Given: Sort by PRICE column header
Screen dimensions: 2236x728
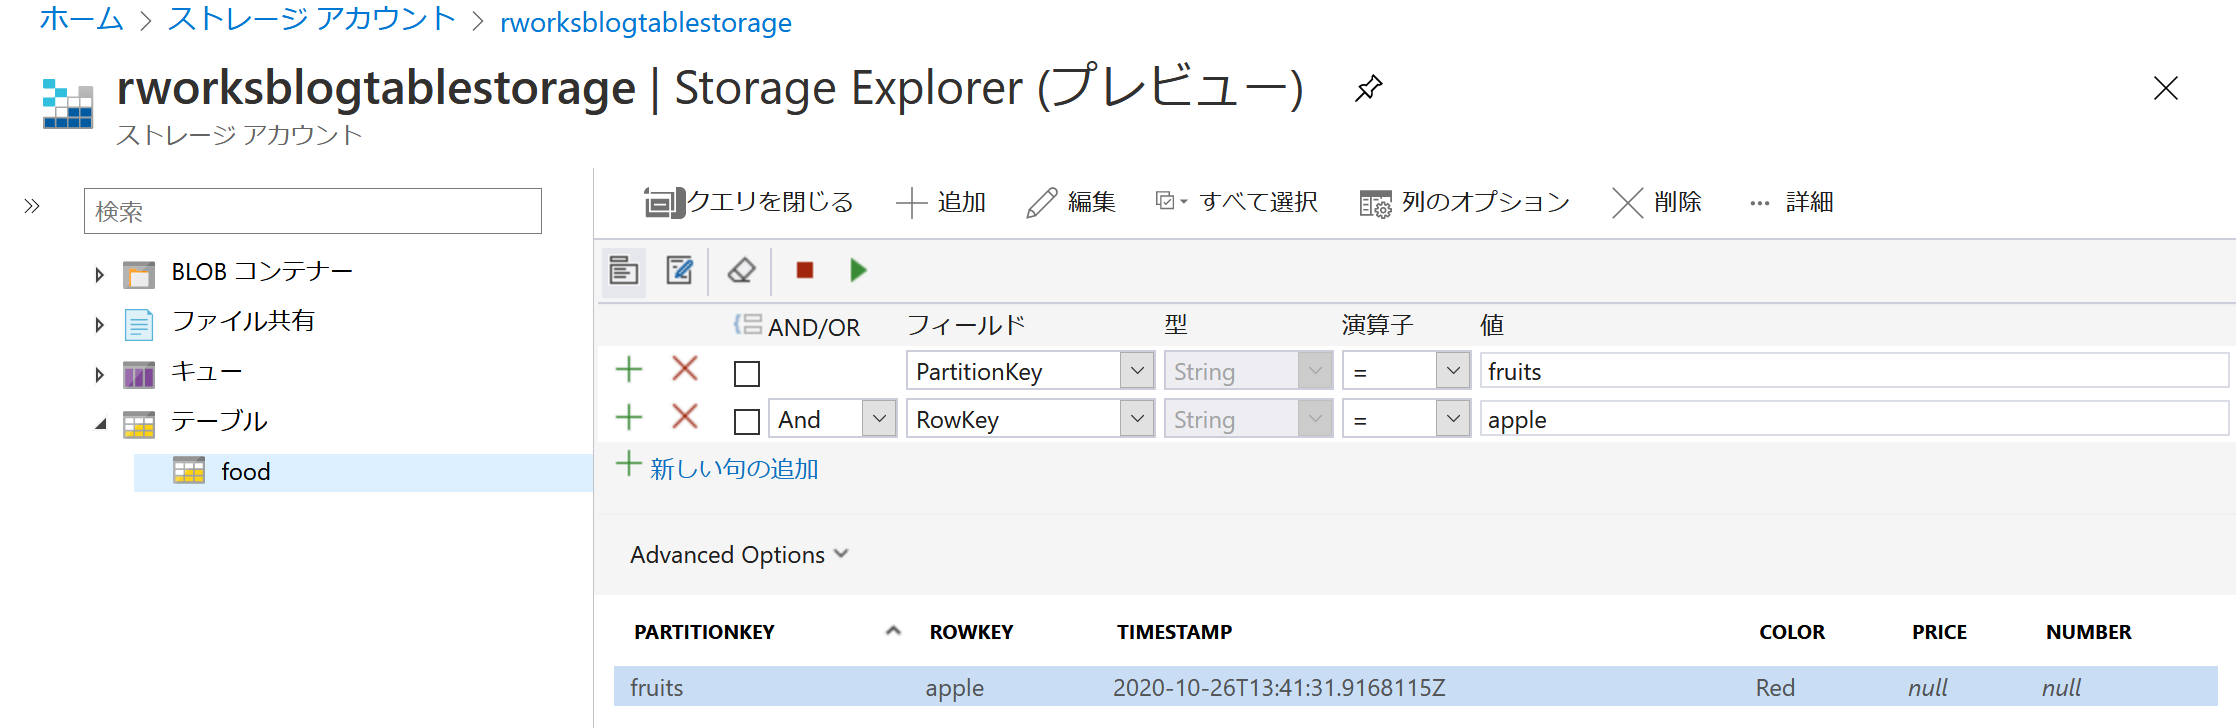Looking at the screenshot, I should click(x=1939, y=632).
